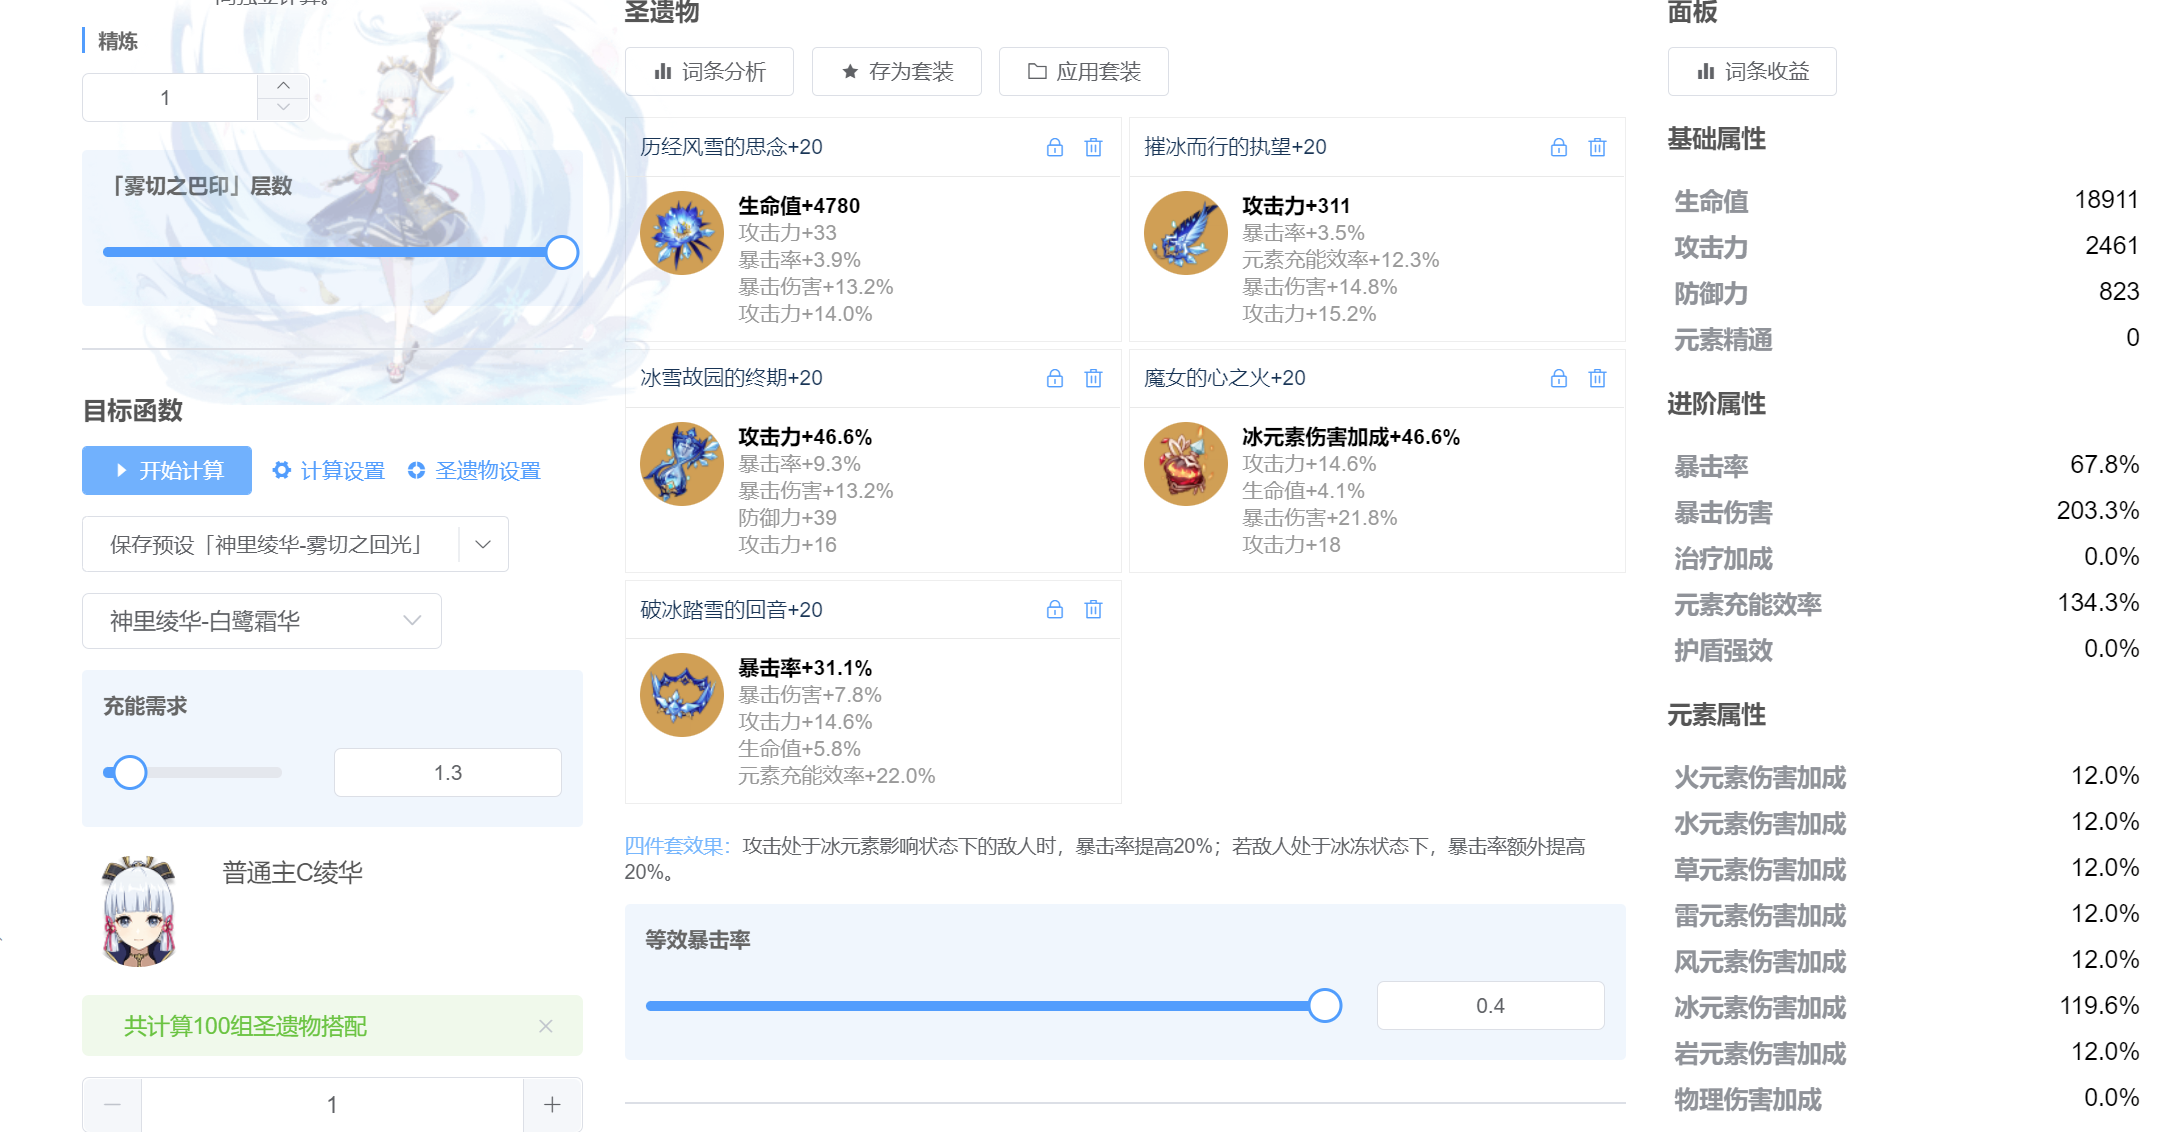Delete the 历经风雪的思念 artifact
Image resolution: width=2172 pixels, height=1132 pixels.
[1093, 147]
